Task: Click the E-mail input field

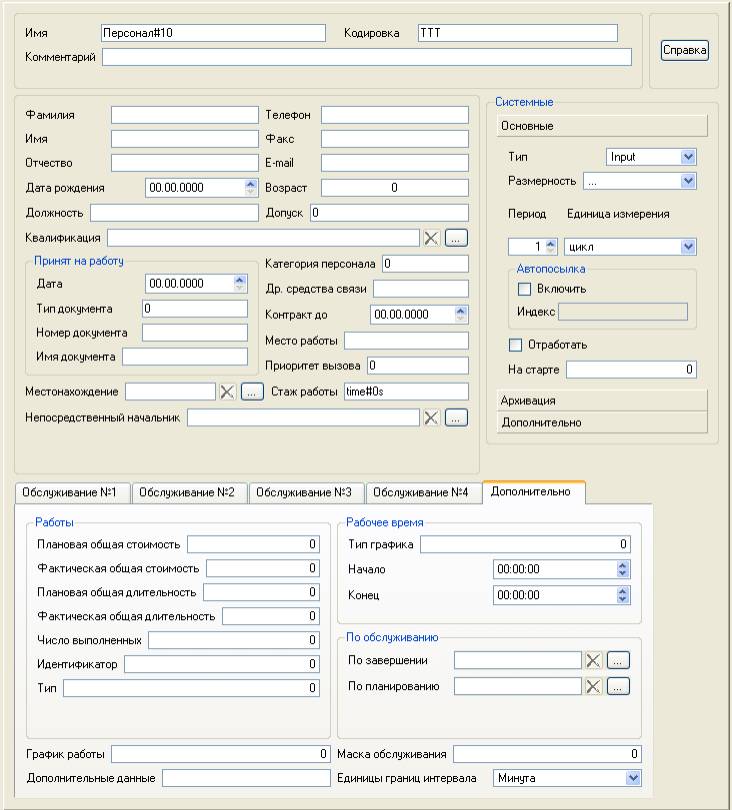Action: click(395, 163)
